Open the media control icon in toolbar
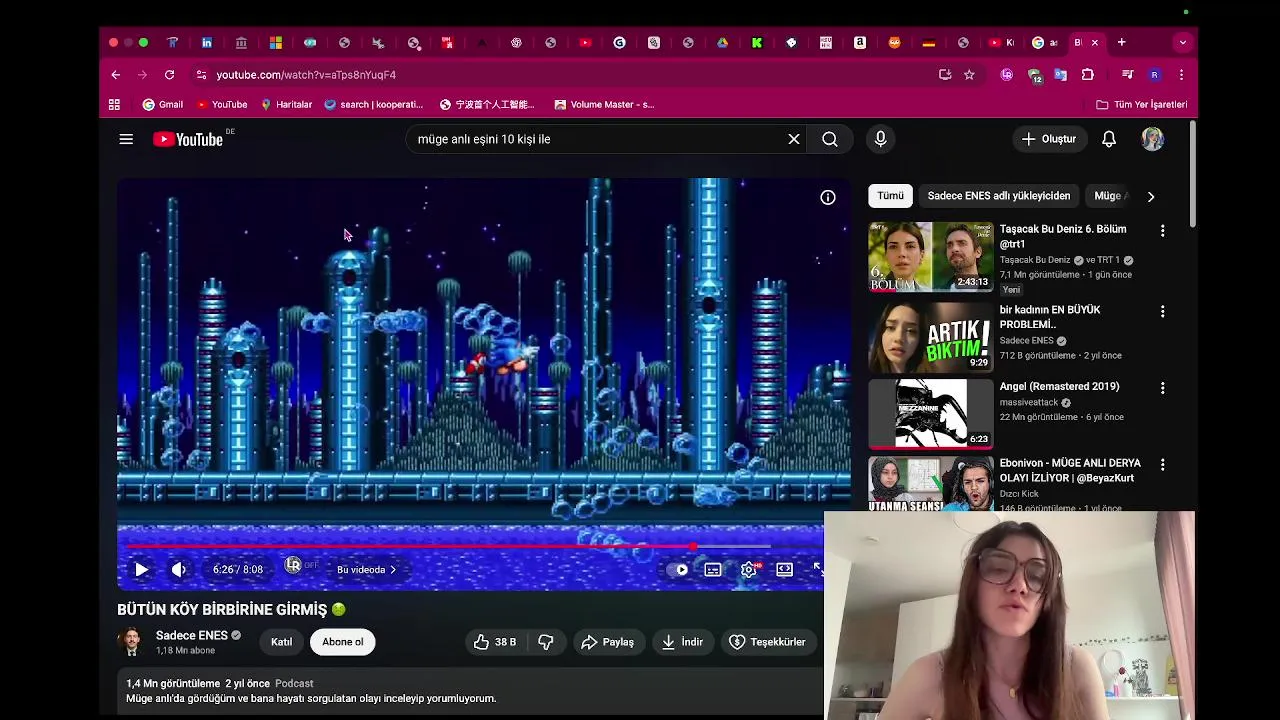1280x720 pixels. pyautogui.click(x=1128, y=75)
